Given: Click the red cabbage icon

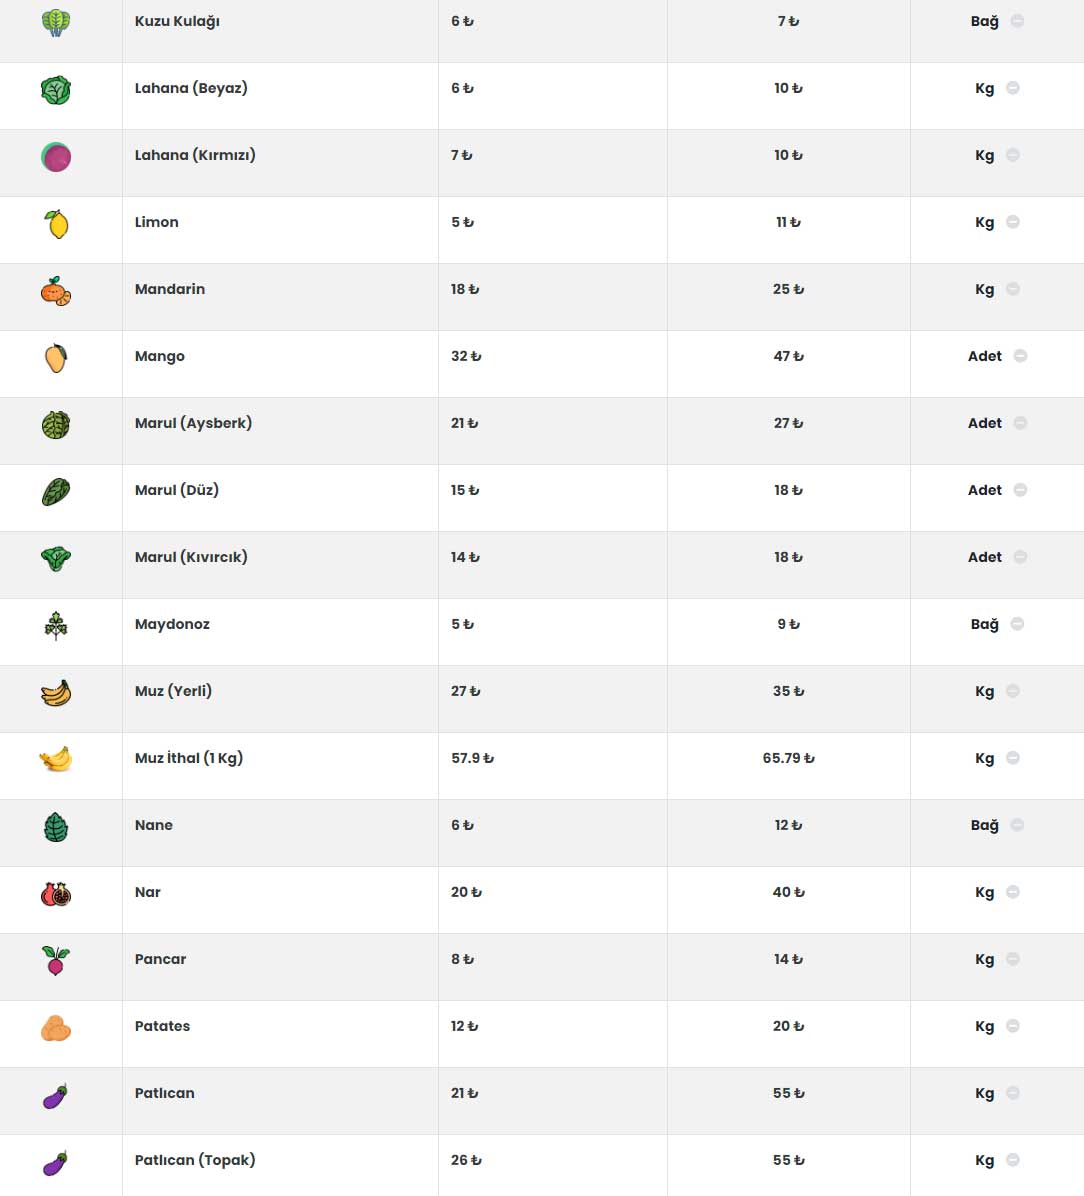Looking at the screenshot, I should [56, 157].
